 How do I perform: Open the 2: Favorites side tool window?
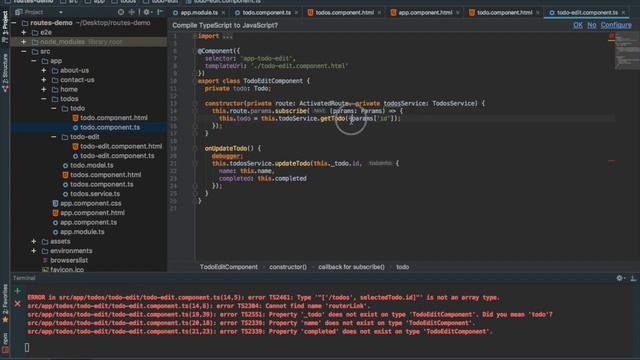click(5, 303)
